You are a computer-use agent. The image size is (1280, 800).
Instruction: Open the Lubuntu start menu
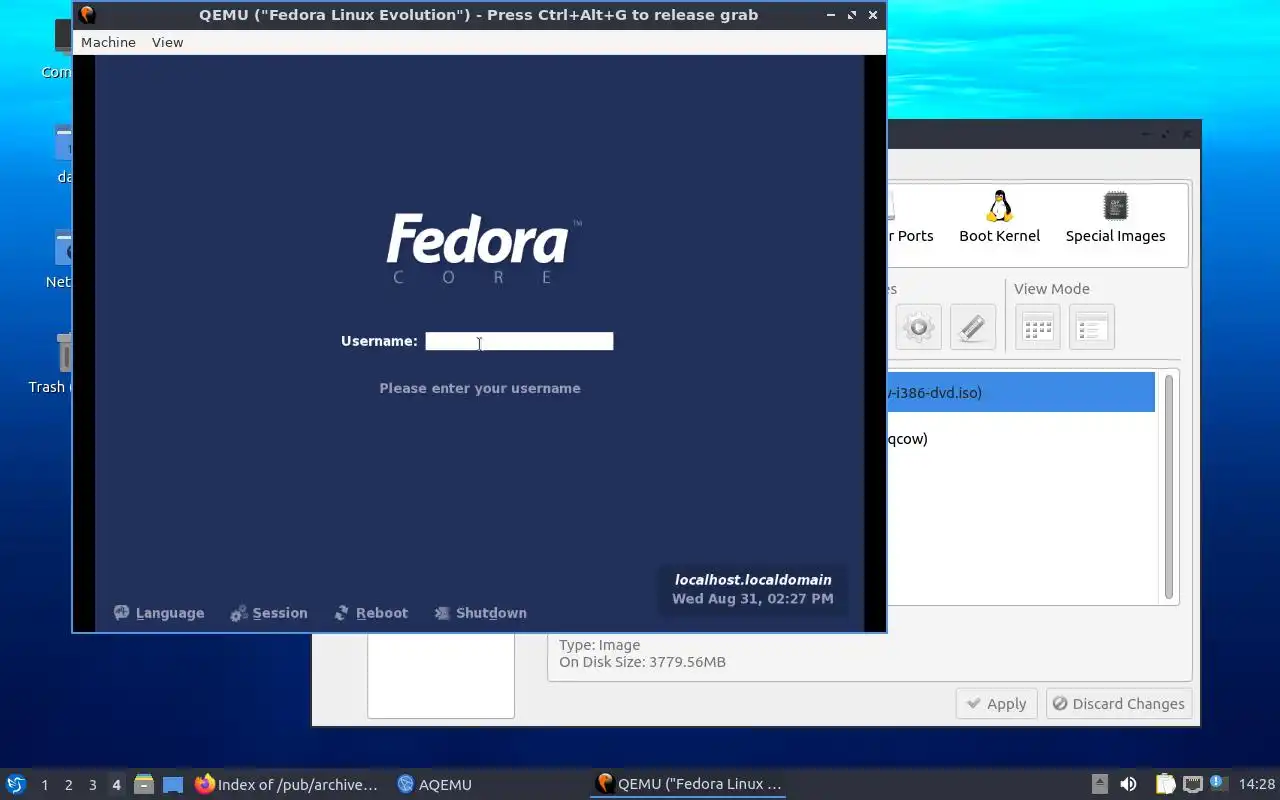click(16, 784)
